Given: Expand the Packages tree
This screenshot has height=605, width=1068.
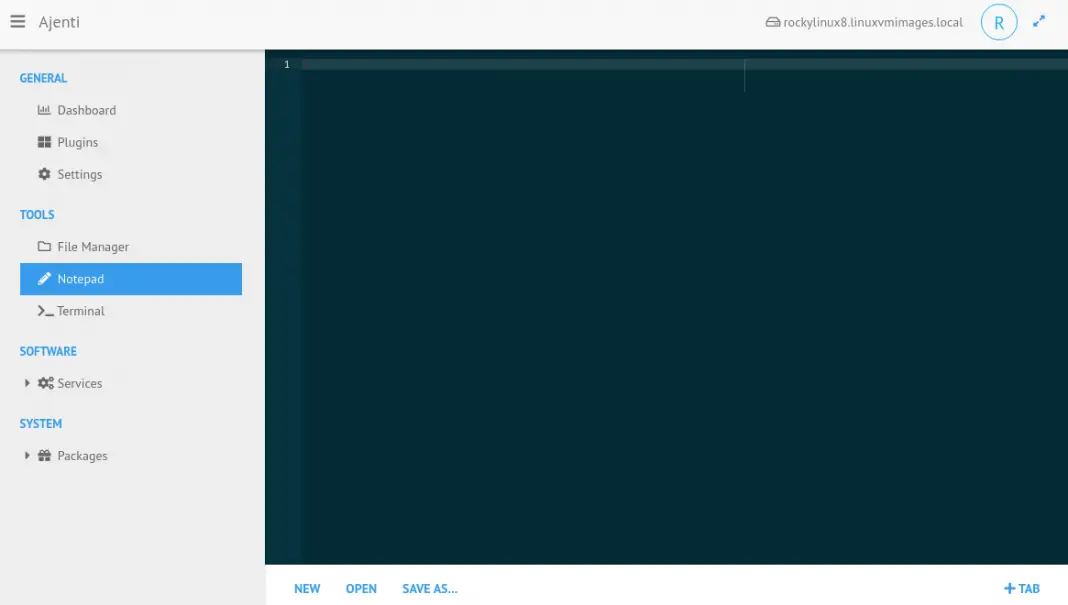Looking at the screenshot, I should click(x=26, y=455).
